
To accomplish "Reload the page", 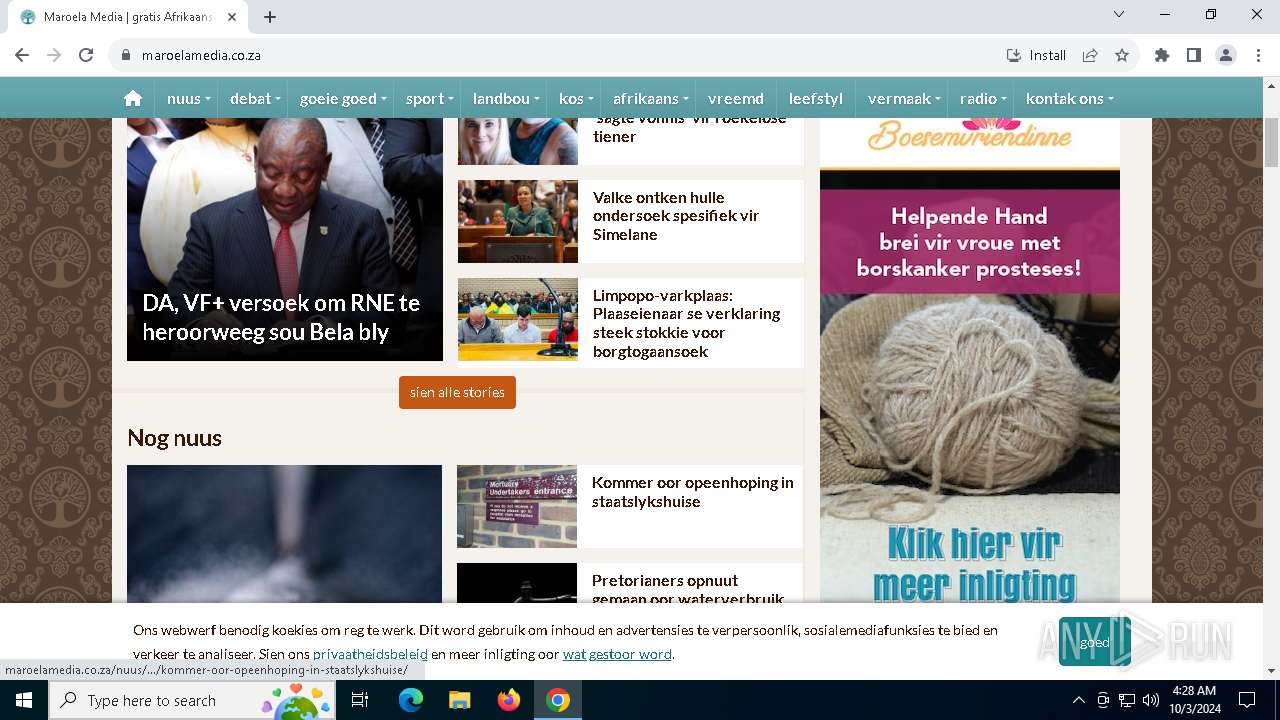I will pos(86,55).
